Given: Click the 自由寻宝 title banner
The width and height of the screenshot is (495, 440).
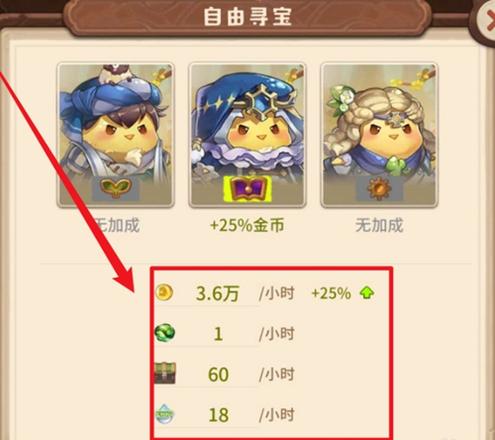Looking at the screenshot, I should 247,17.
